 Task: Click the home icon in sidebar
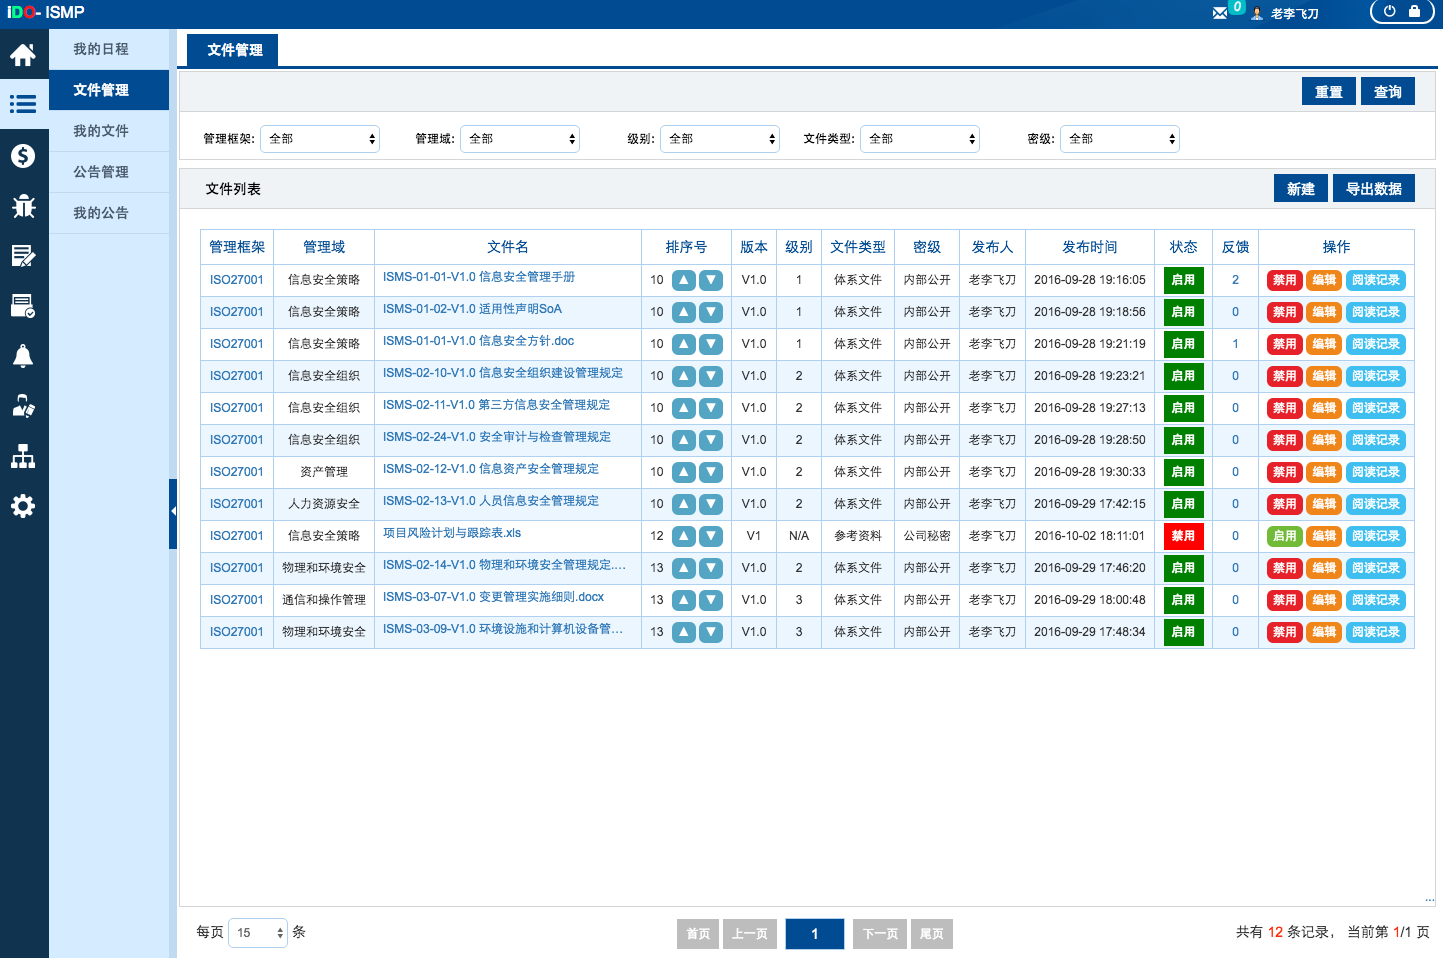23,55
